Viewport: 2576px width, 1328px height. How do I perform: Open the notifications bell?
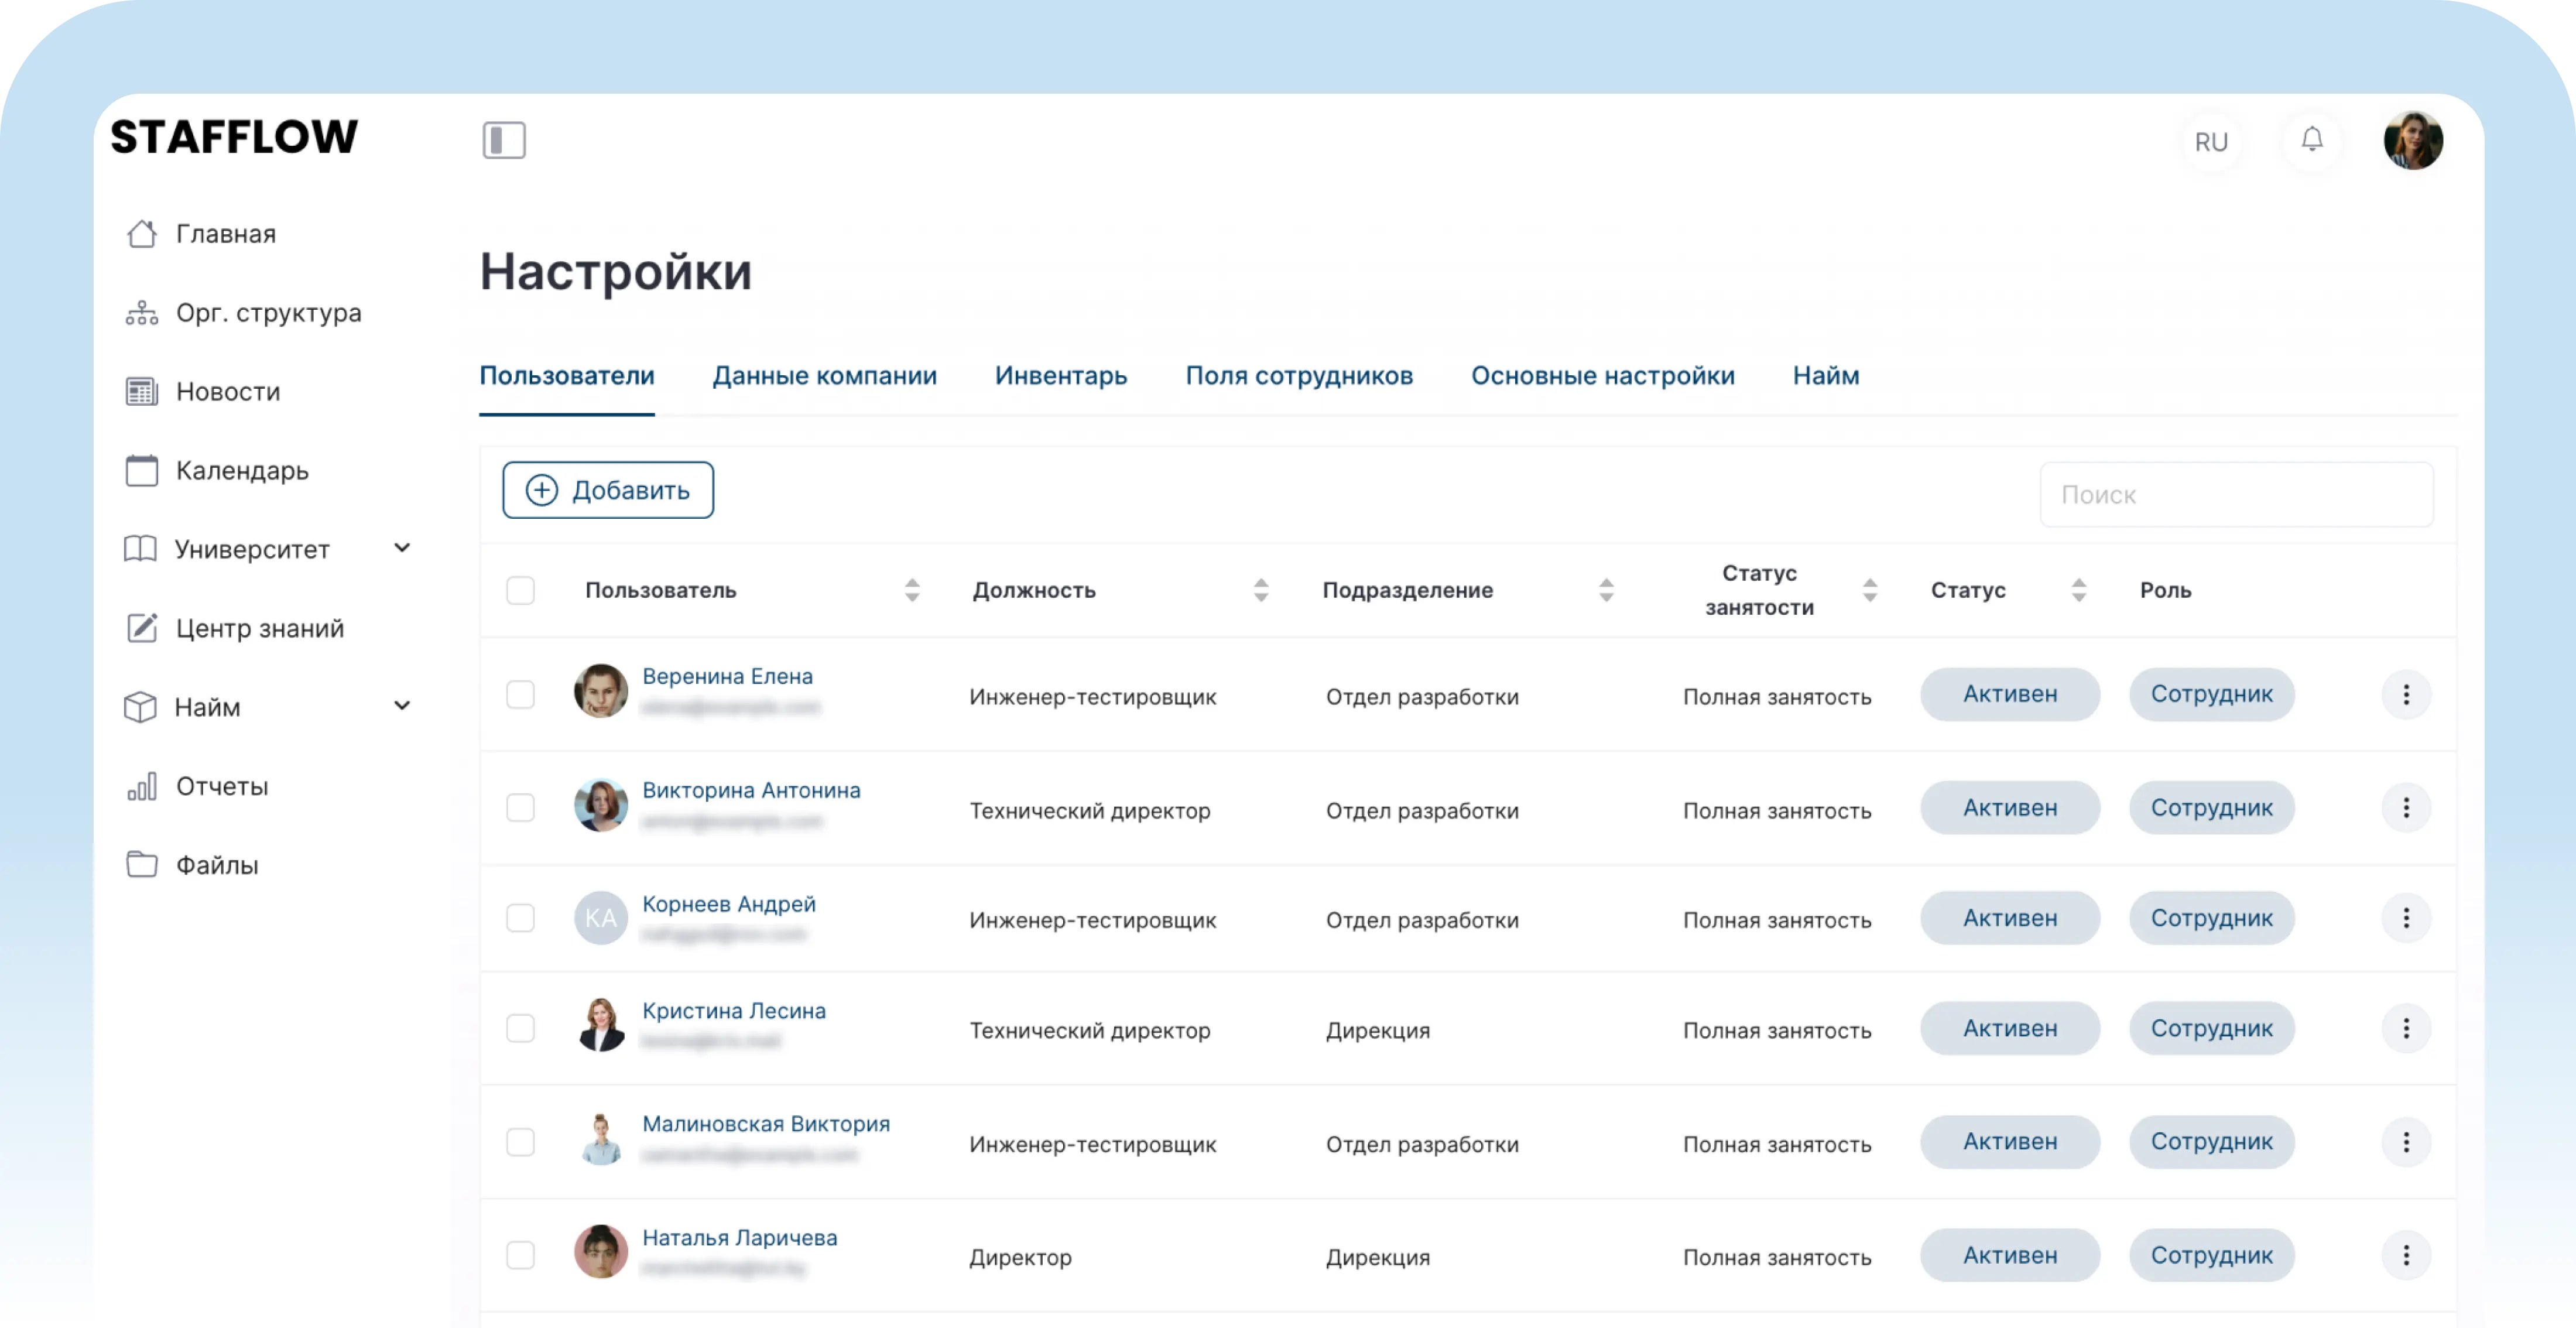point(2311,140)
